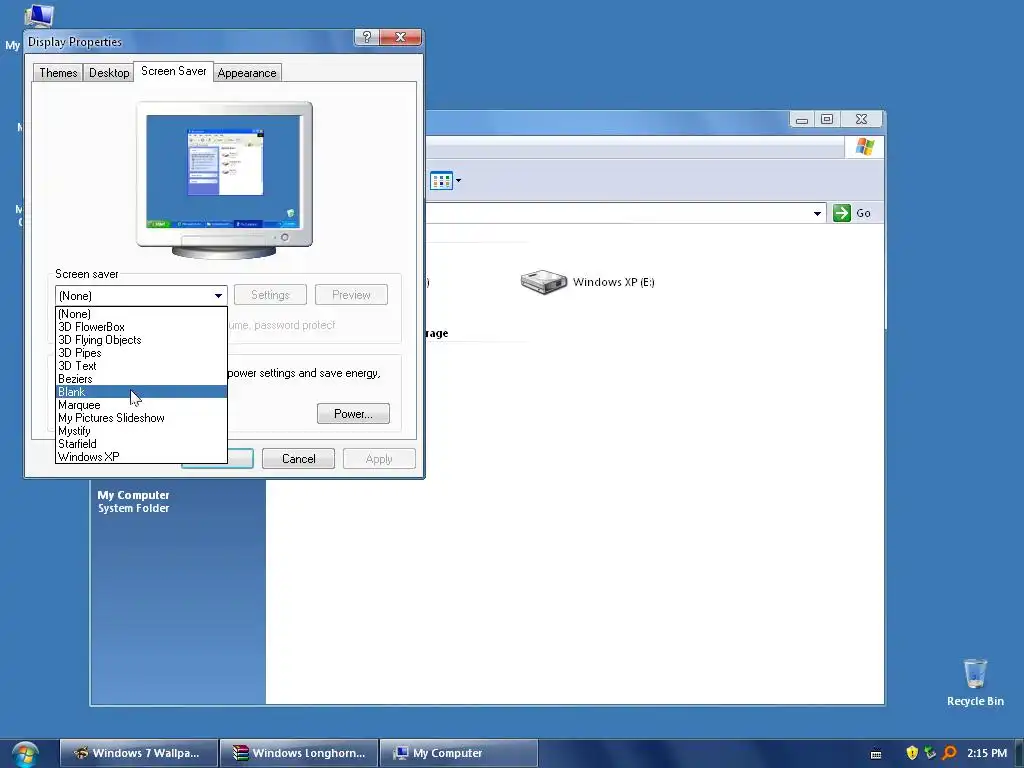This screenshot has width=1024, height=768.
Task: Choose 3D Flying Objects screen saver
Action: (x=141, y=340)
